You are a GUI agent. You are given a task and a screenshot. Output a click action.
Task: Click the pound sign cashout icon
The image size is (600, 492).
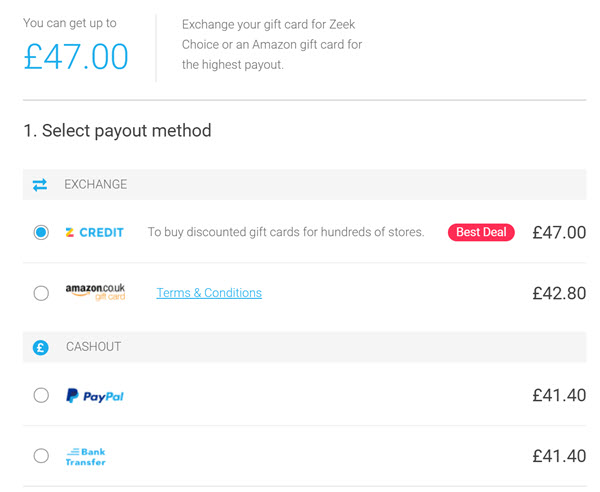click(x=41, y=347)
